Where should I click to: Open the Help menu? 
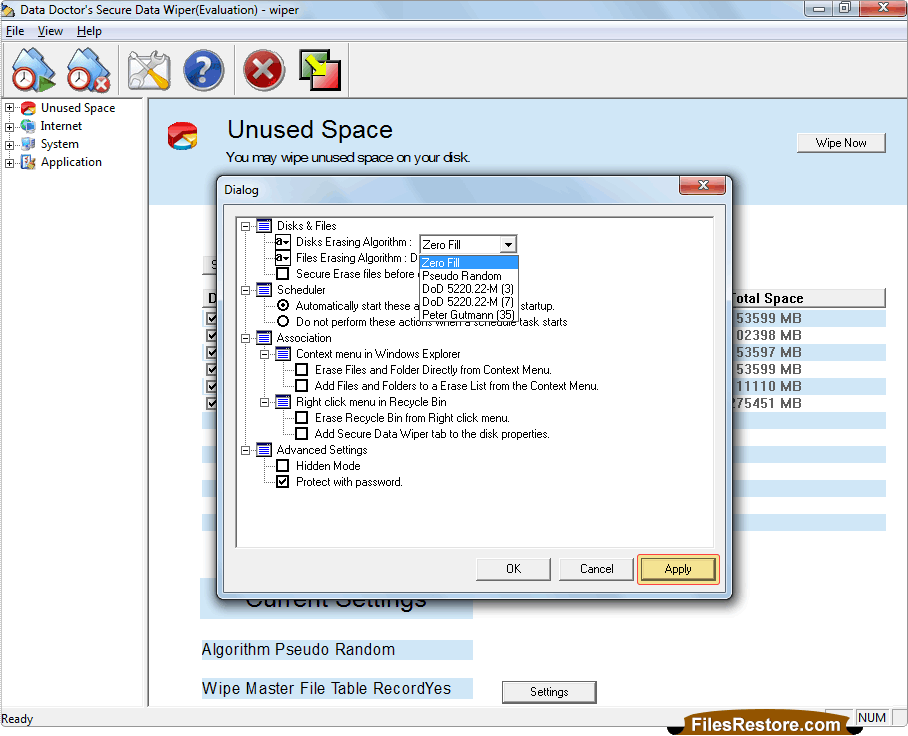(x=89, y=31)
